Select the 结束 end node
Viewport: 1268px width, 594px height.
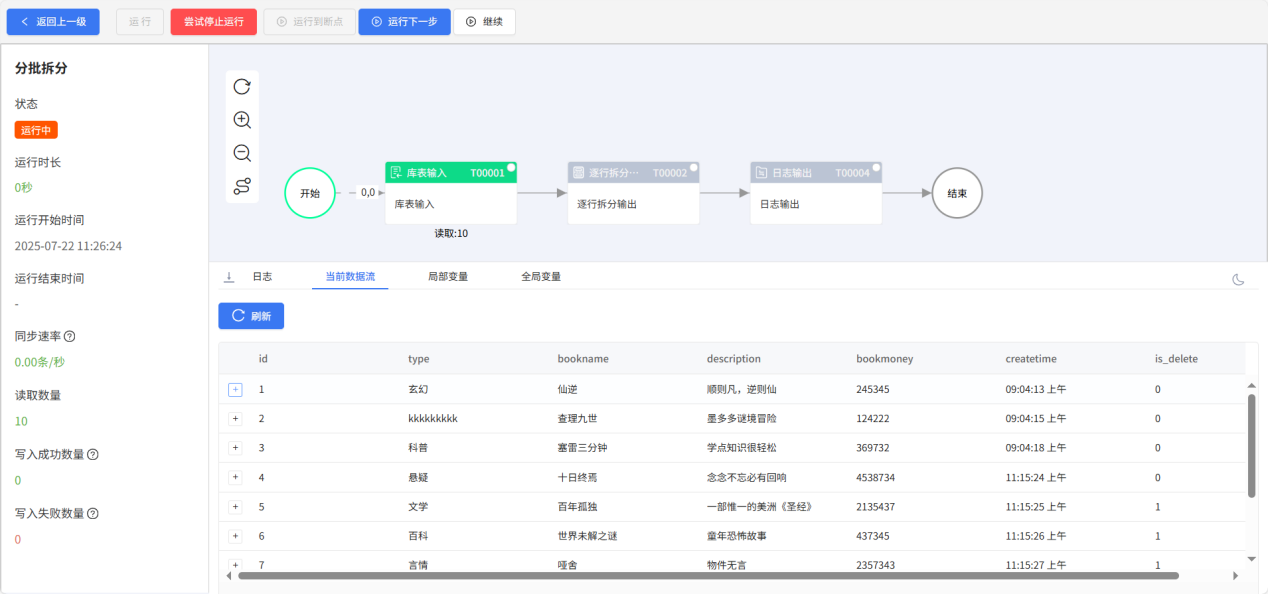tap(957, 193)
